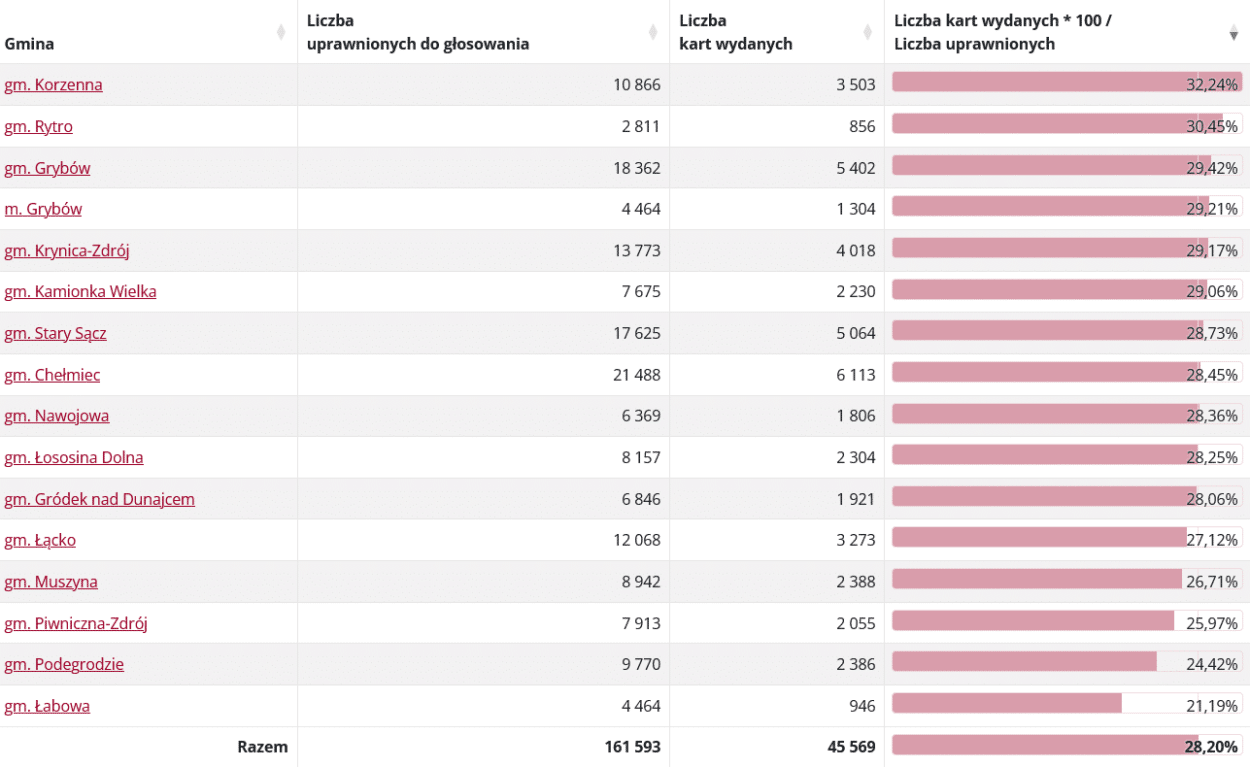Click descending sort arrow in percentage column
Screen dimensions: 1250x767
pyautogui.click(x=1233, y=34)
